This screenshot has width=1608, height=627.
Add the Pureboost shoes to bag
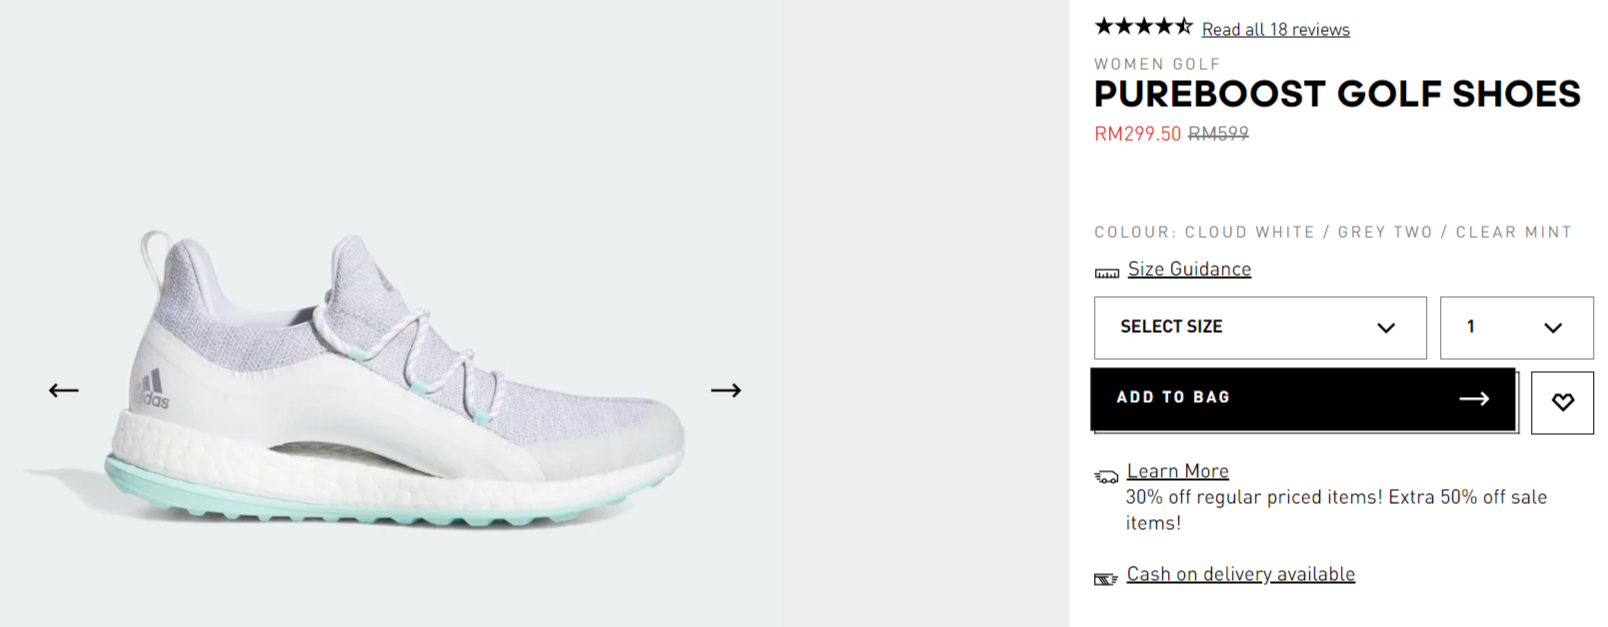point(1303,399)
